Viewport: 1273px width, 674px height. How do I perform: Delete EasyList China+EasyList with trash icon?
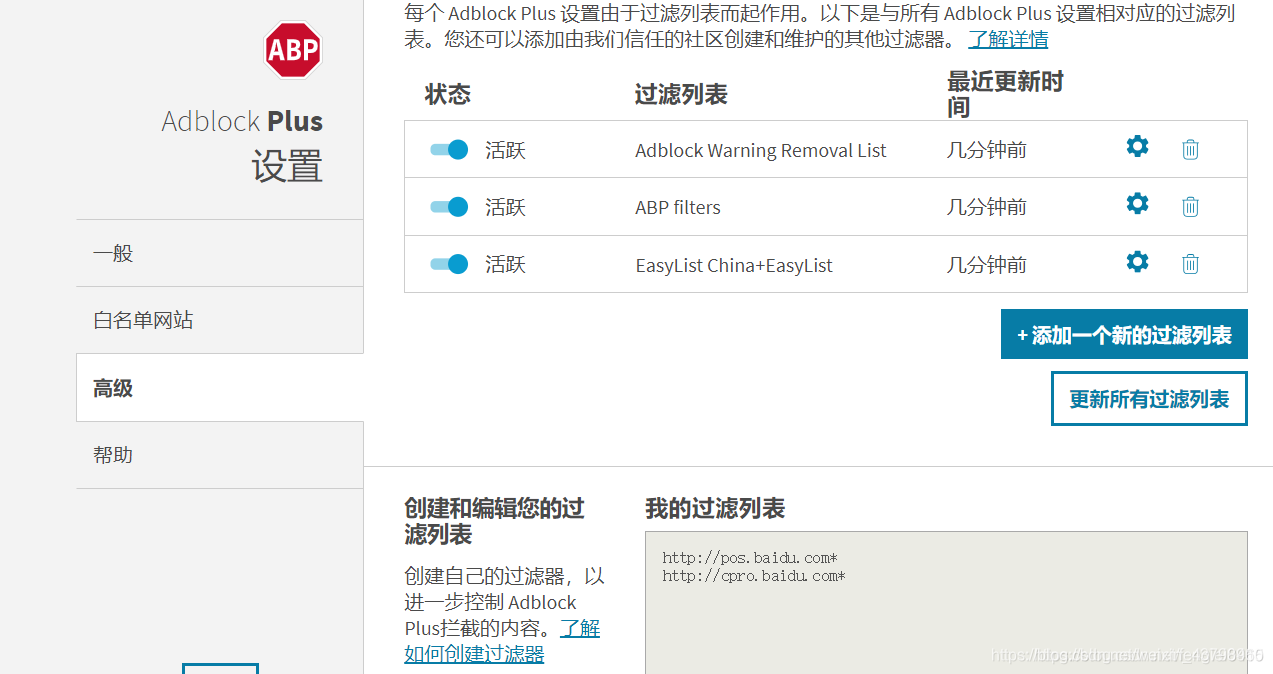click(x=1190, y=264)
